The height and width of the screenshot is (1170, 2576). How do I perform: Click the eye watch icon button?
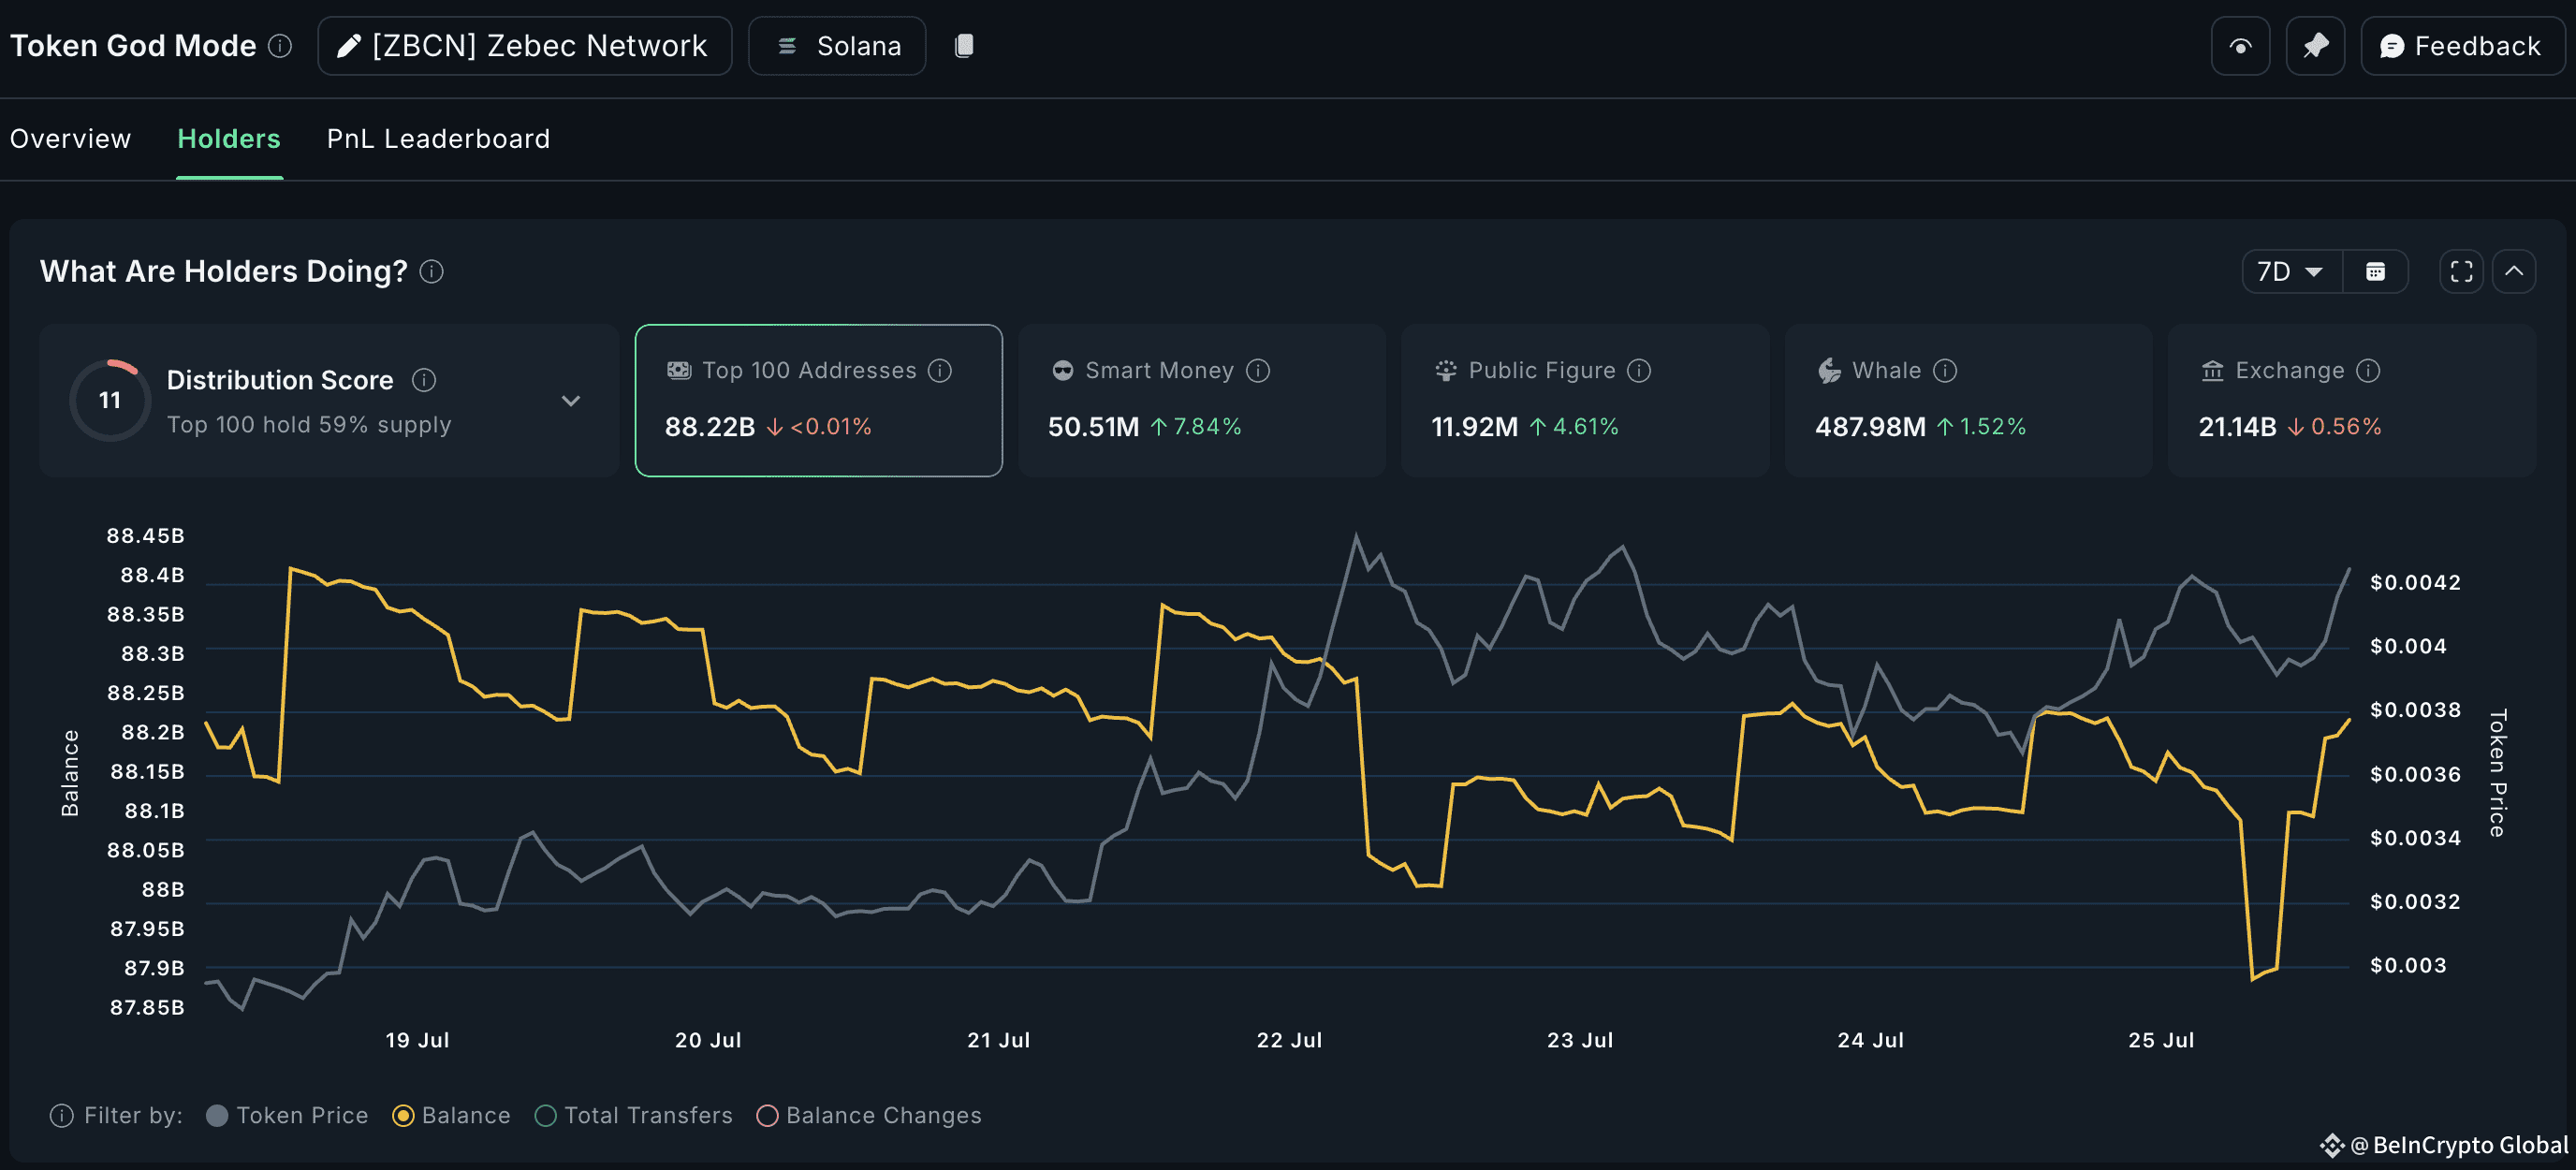tap(2241, 46)
